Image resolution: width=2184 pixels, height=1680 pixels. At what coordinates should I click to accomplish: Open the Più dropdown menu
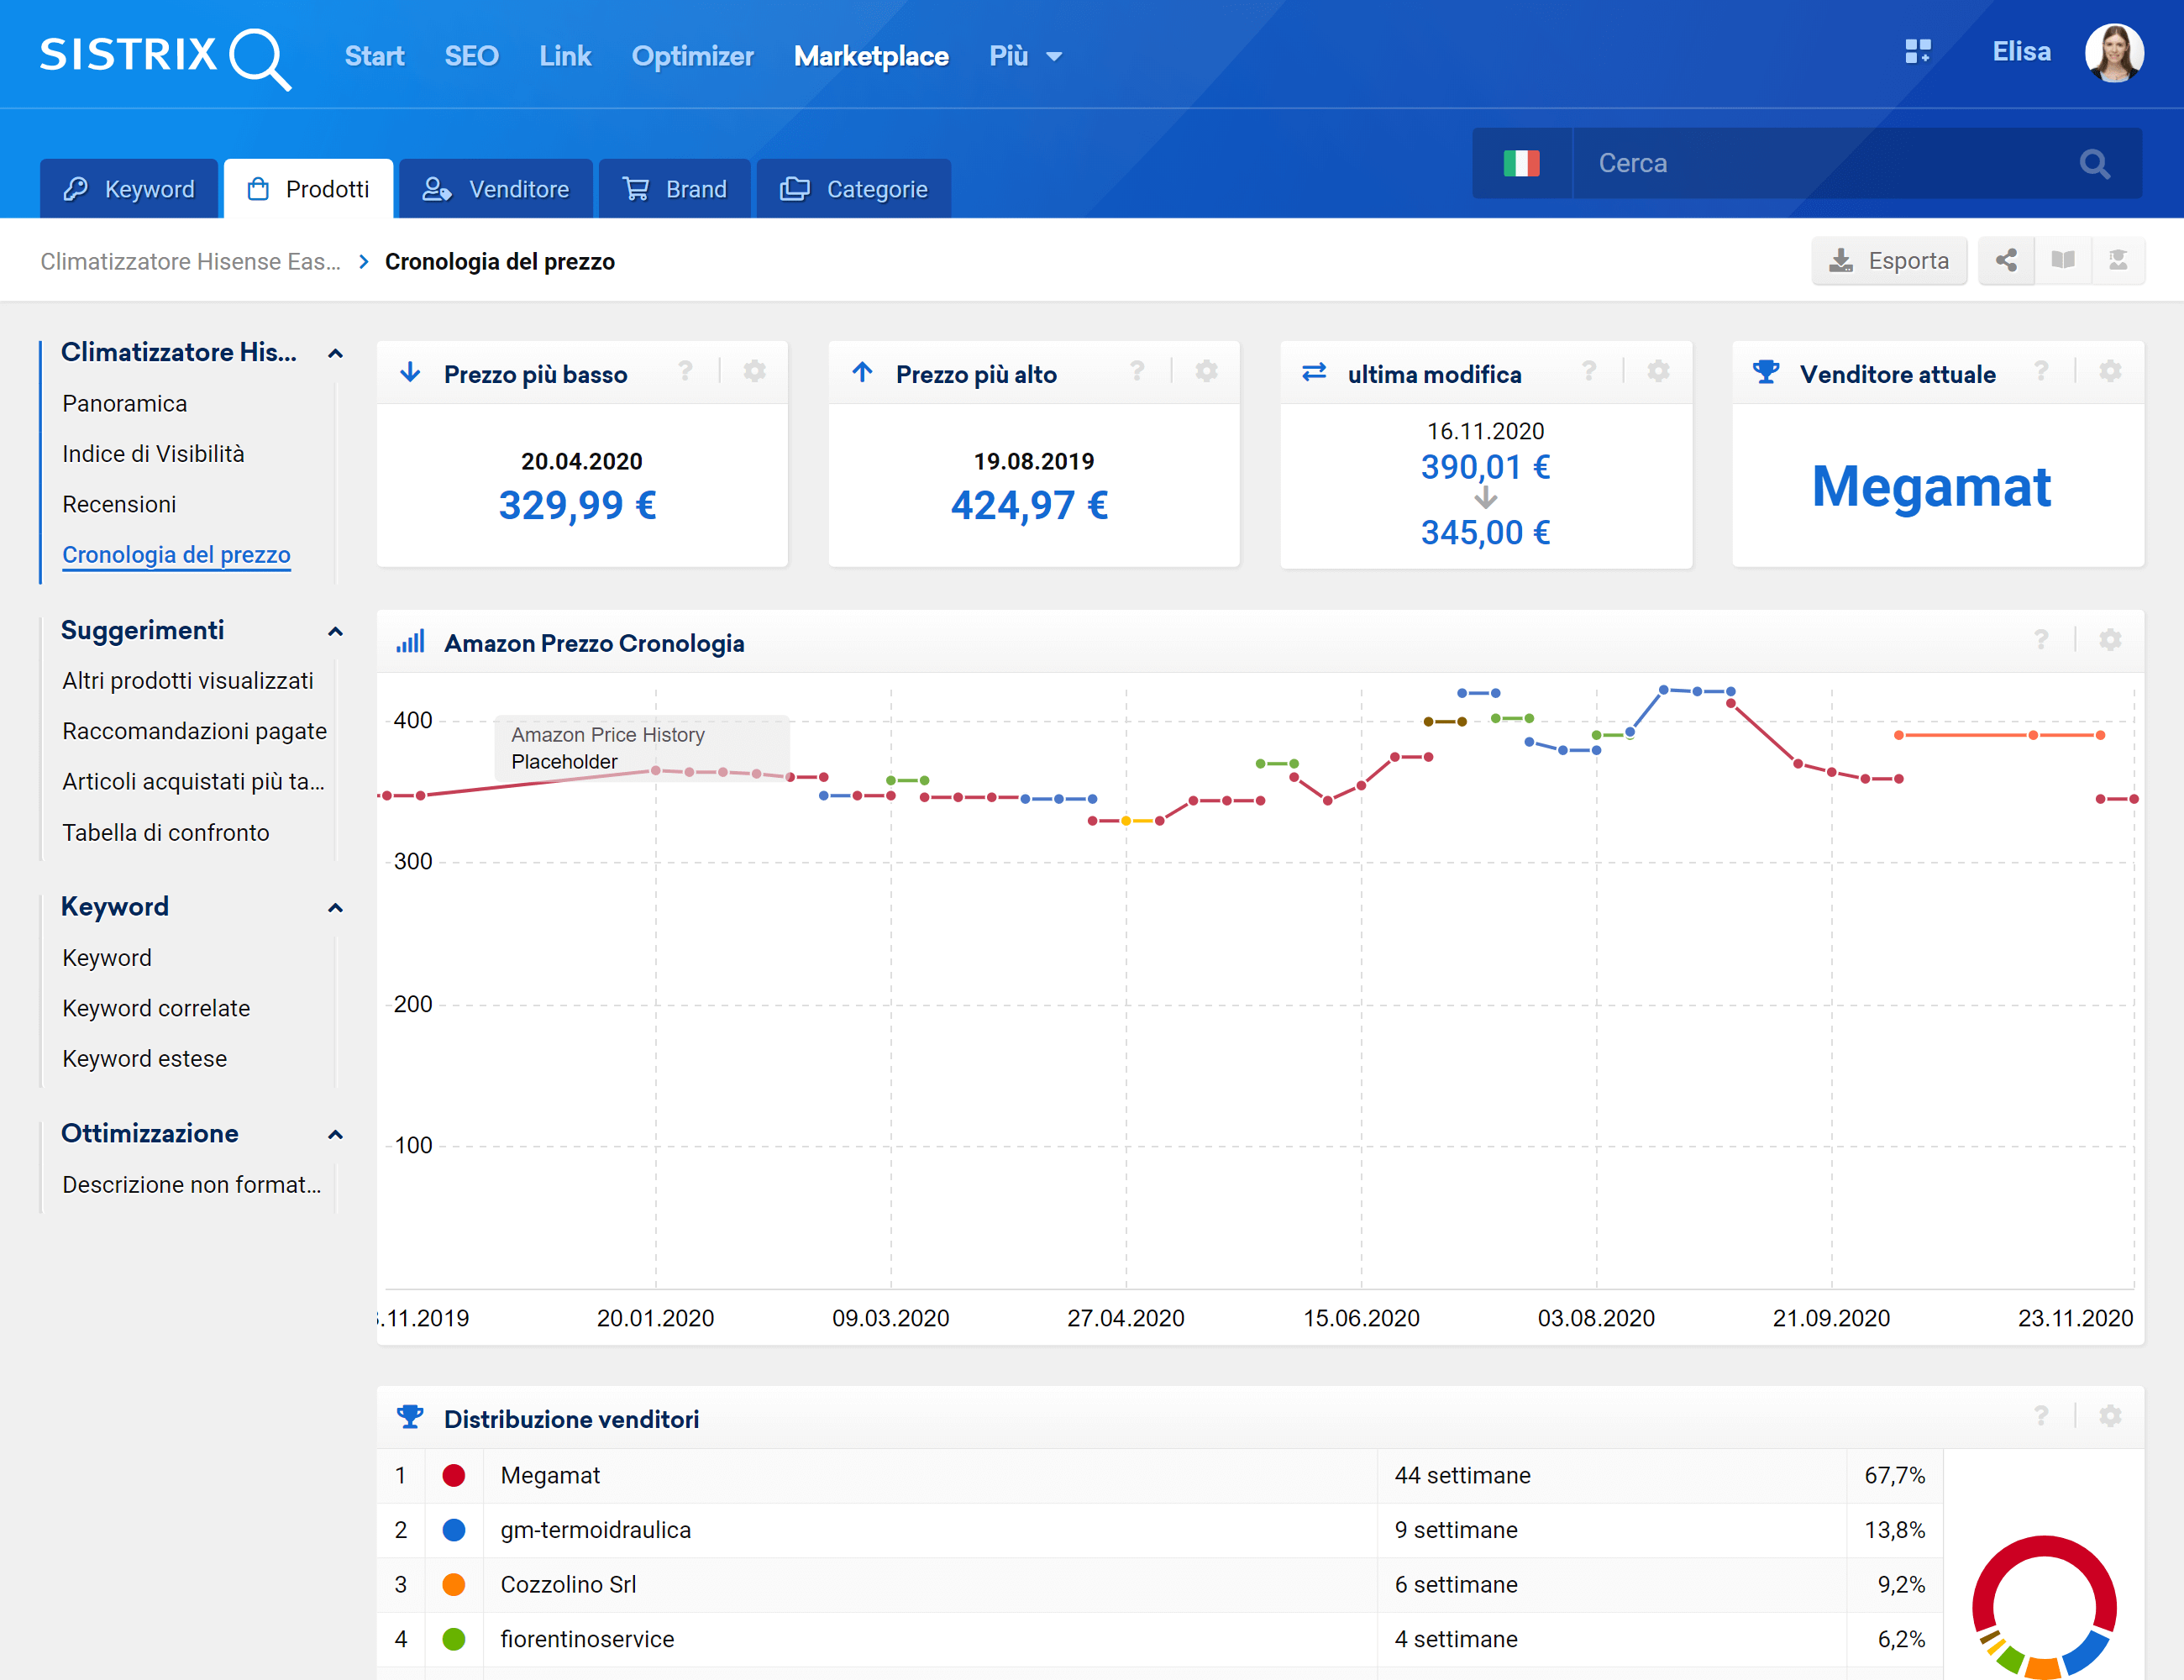[x=1026, y=56]
